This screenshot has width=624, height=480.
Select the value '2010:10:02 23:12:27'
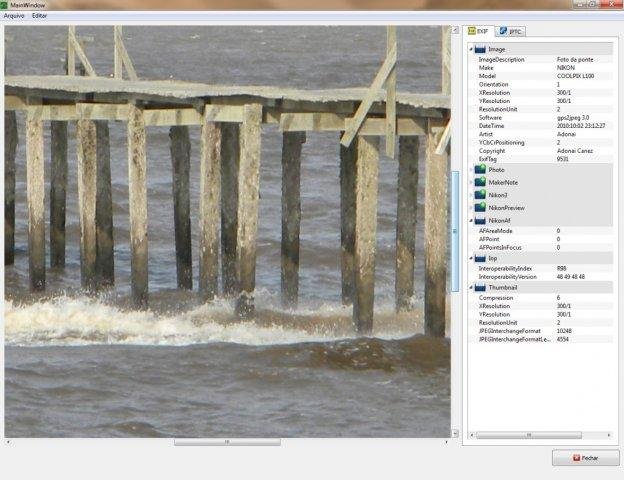581,126
